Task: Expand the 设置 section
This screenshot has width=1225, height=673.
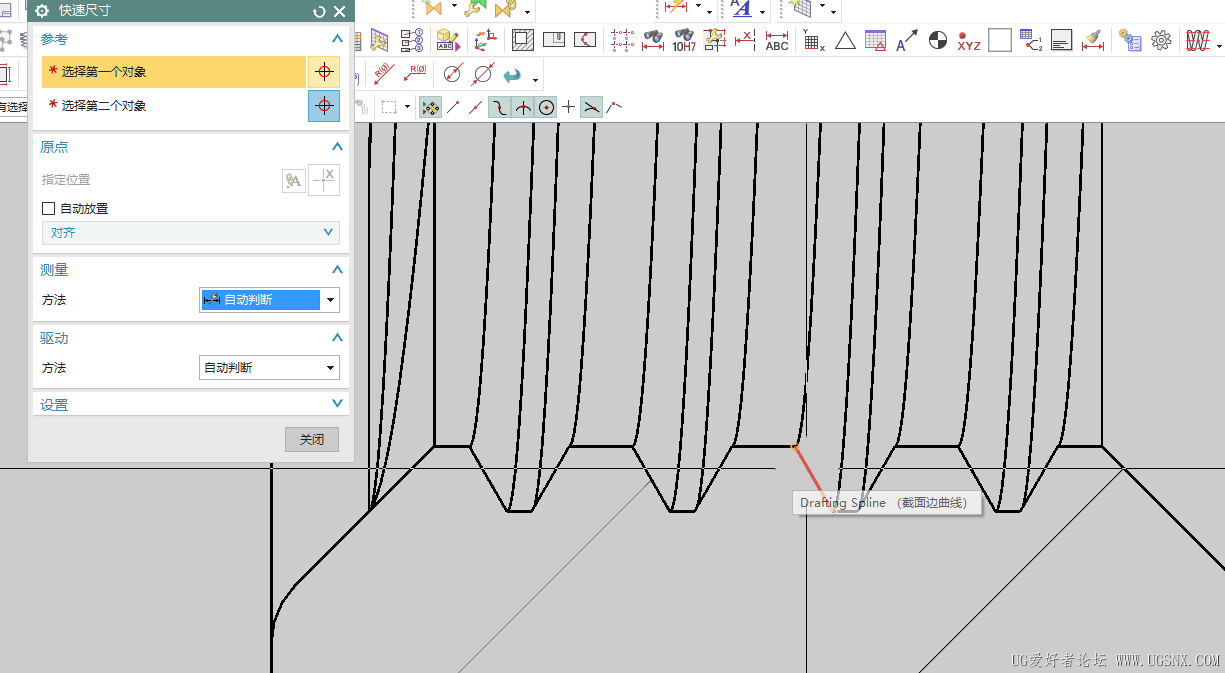Action: point(337,404)
